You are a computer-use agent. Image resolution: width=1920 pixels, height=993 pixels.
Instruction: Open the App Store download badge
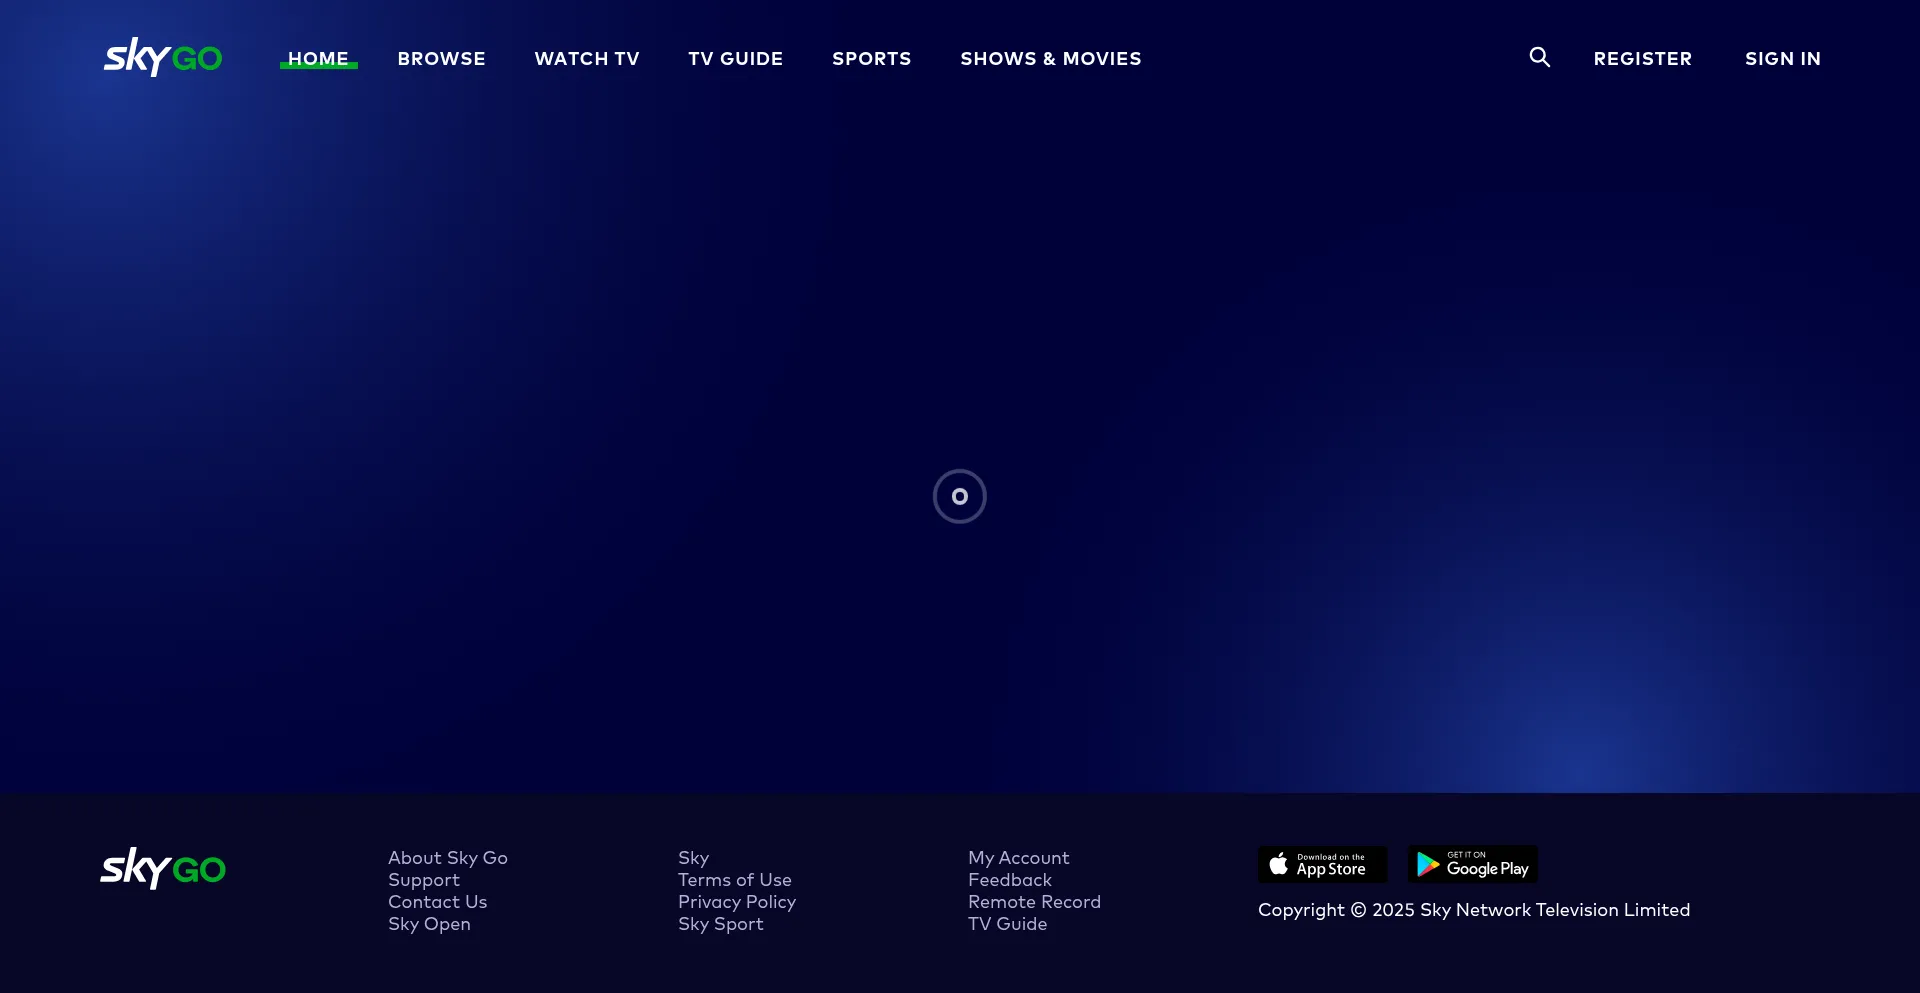(x=1322, y=865)
